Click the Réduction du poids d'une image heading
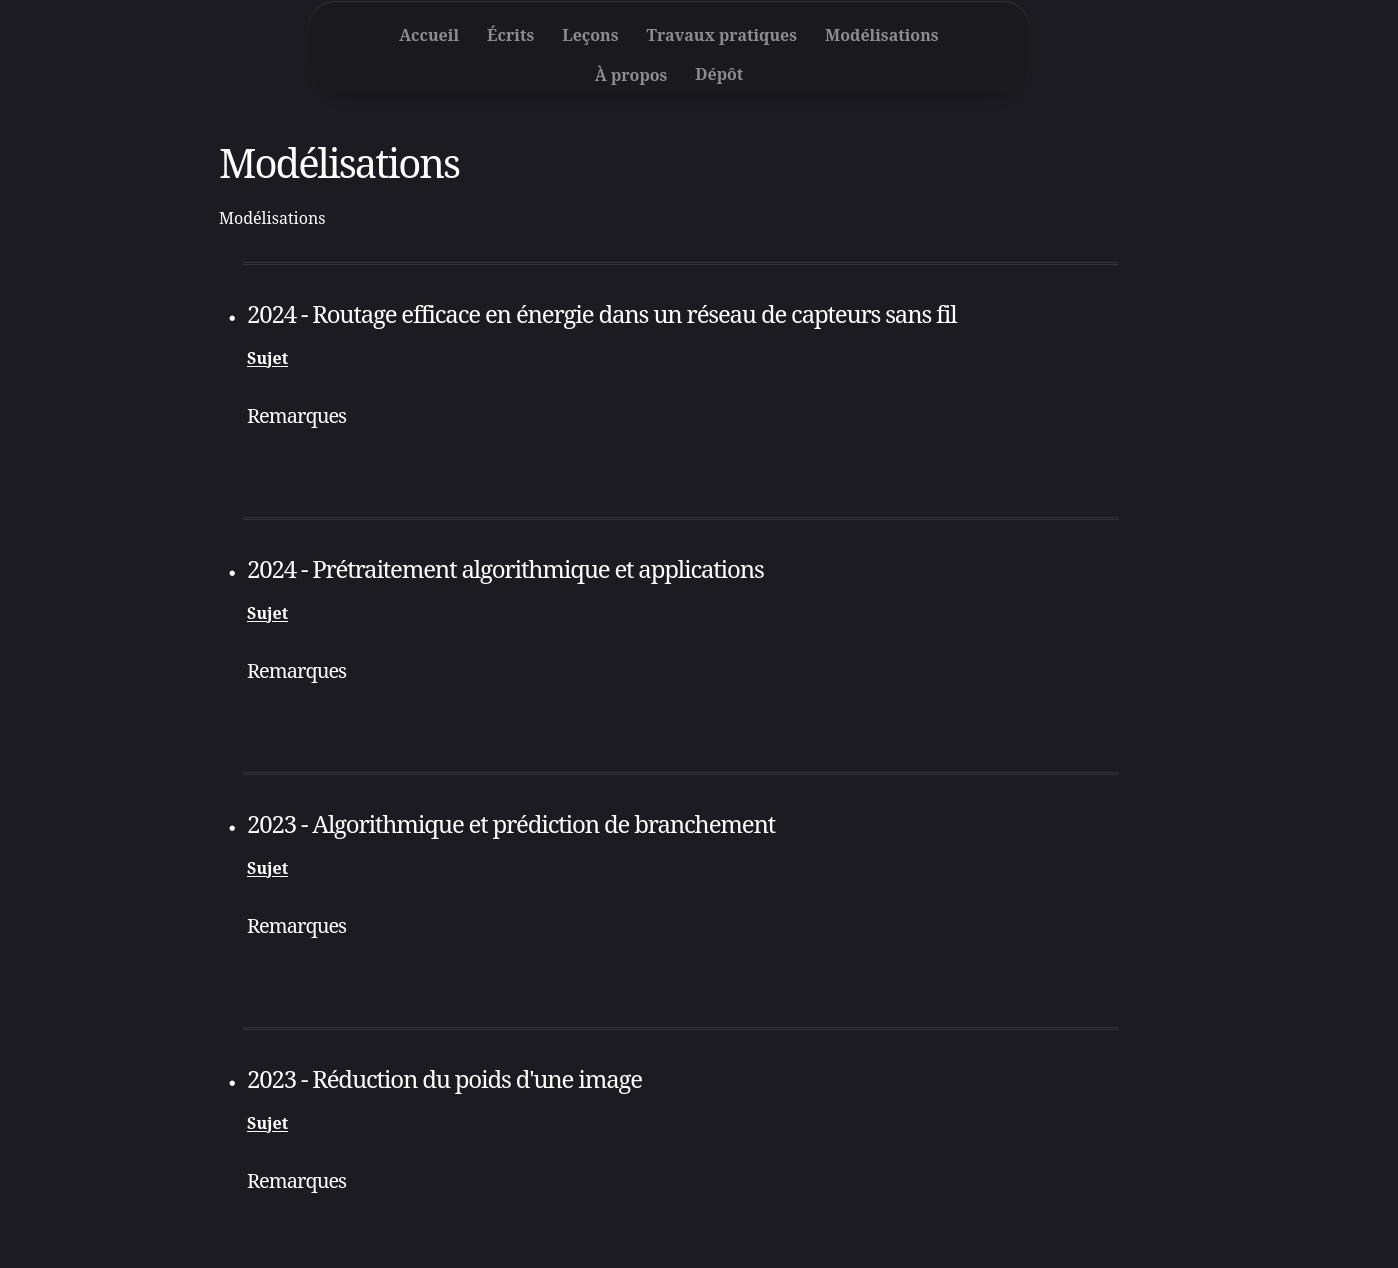This screenshot has width=1398, height=1268. (x=444, y=1080)
